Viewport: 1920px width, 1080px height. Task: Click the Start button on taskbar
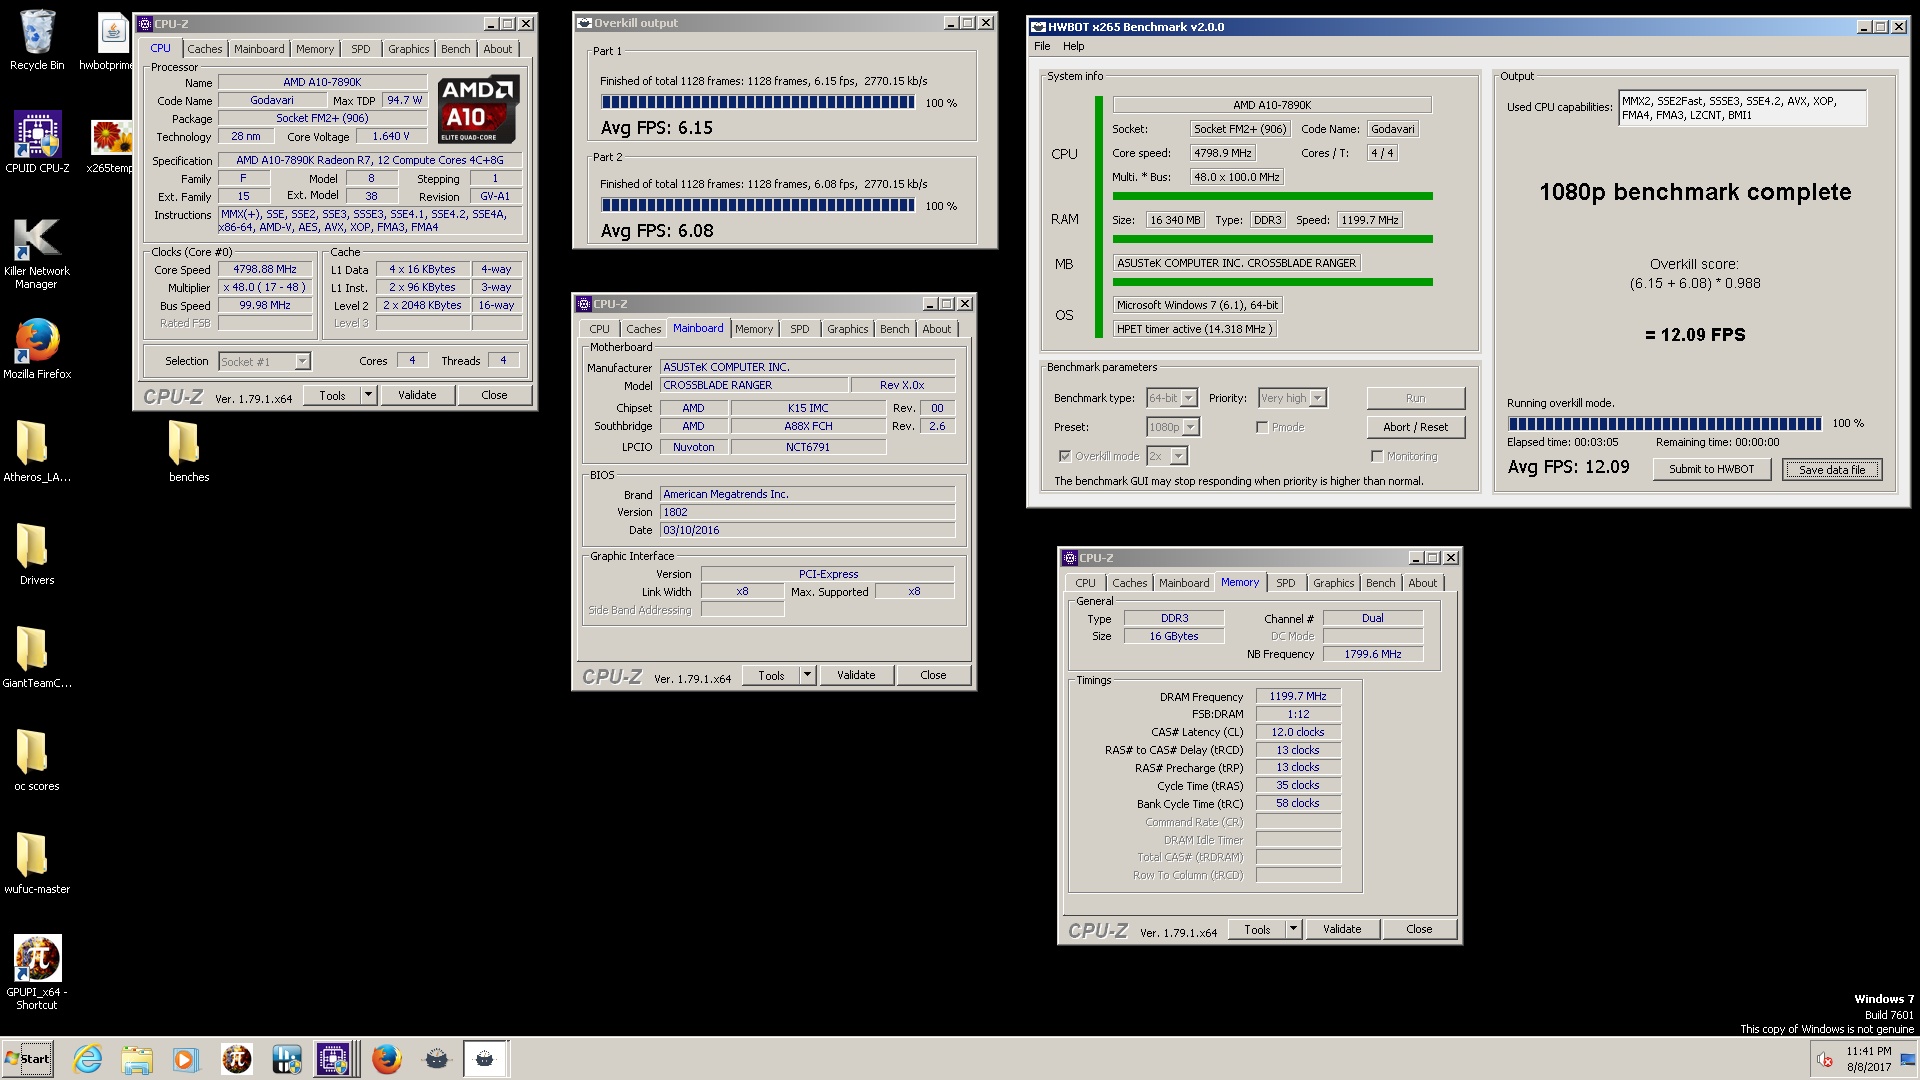(x=27, y=1059)
